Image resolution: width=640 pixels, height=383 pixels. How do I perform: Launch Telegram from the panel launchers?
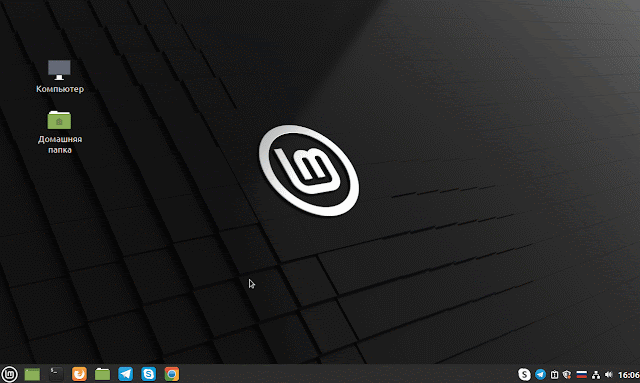point(125,374)
